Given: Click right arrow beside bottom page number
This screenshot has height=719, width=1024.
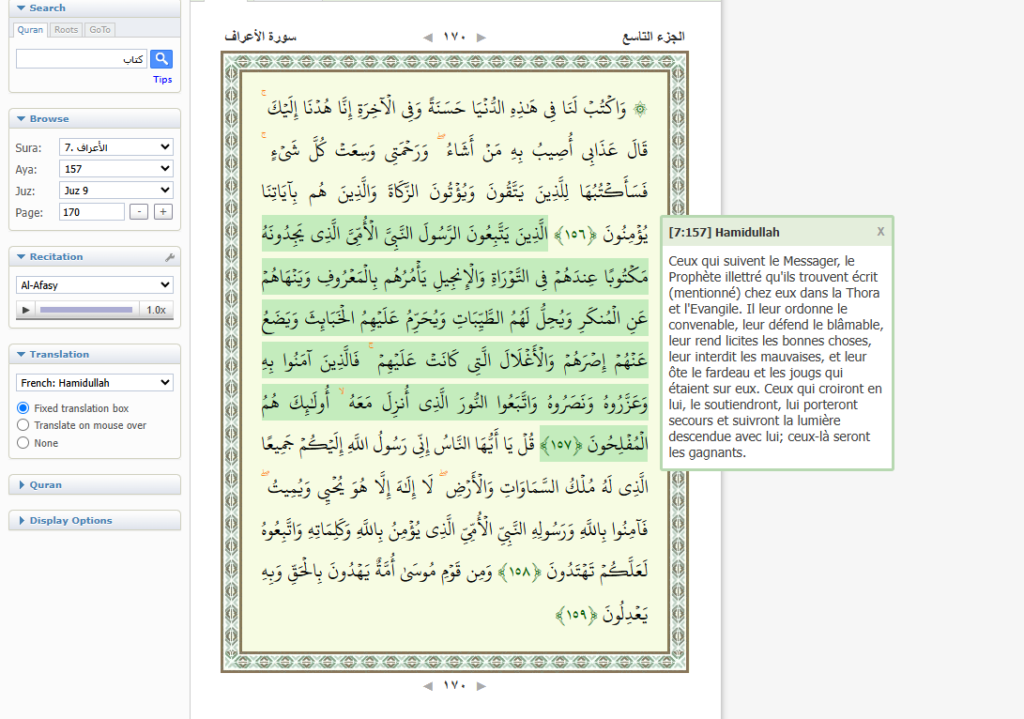Looking at the screenshot, I should tap(481, 686).
